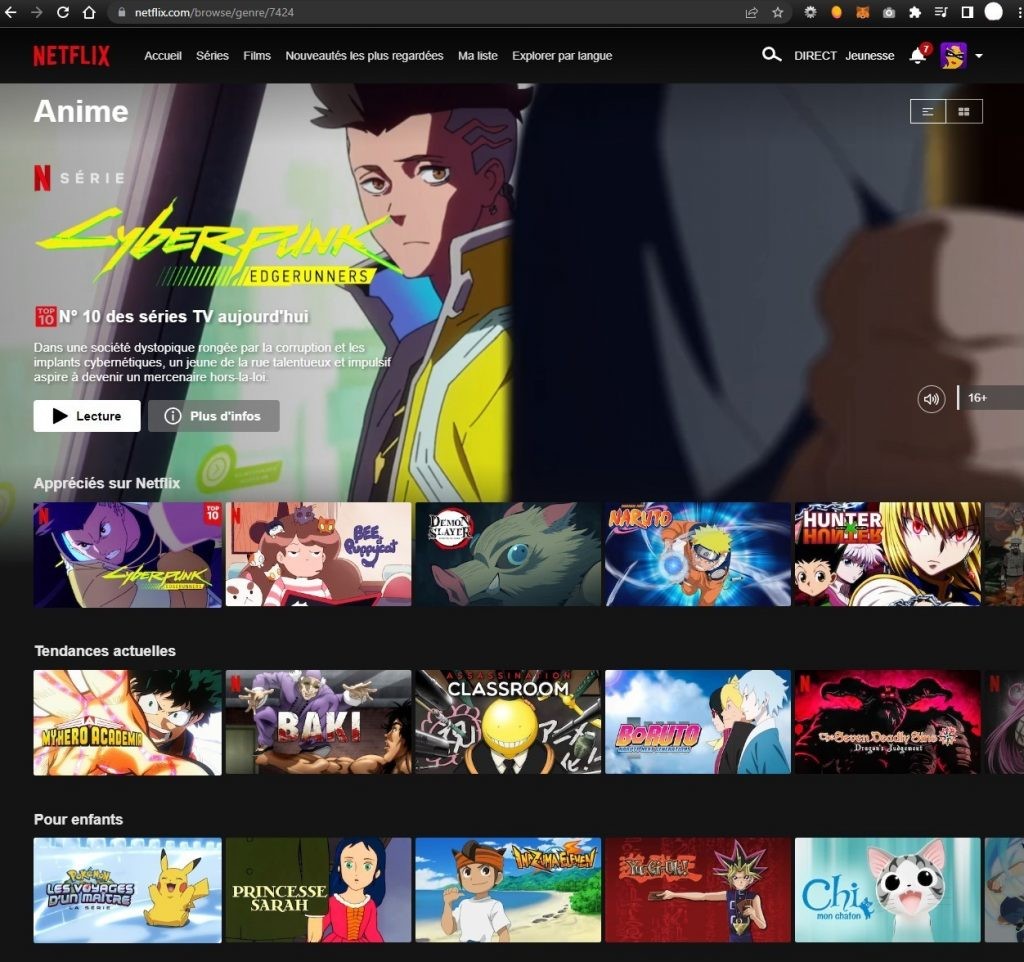The height and width of the screenshot is (962, 1024).
Task: Select the Princesse Sarah thumbnail
Action: 319,890
